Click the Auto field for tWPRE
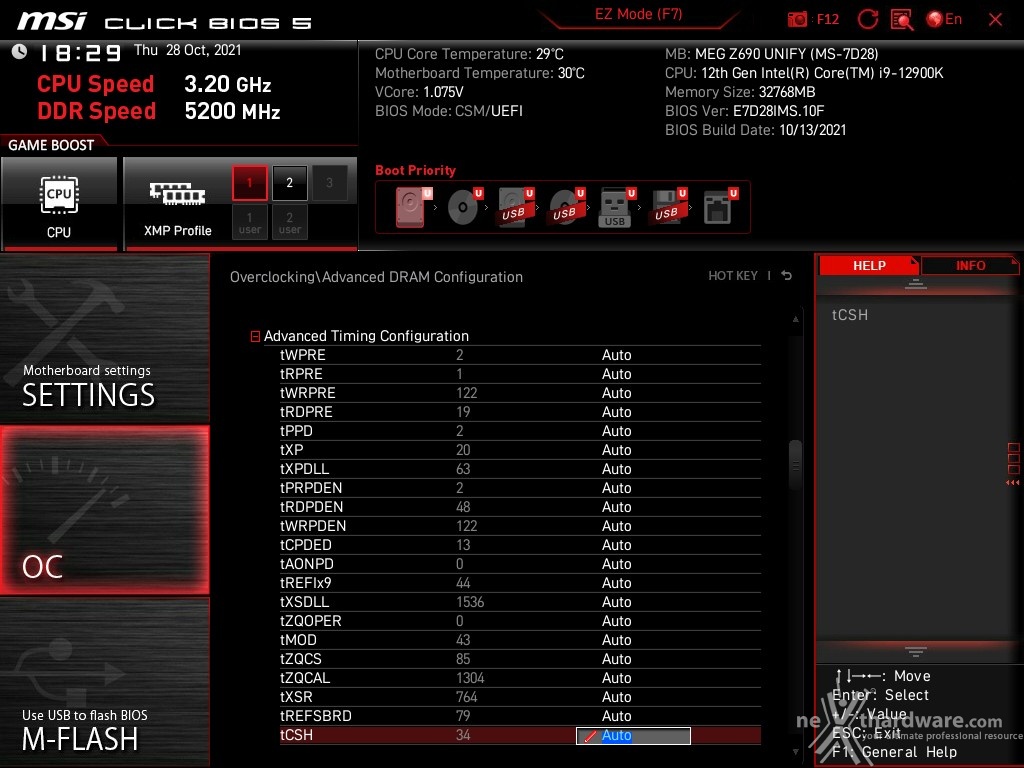Image resolution: width=1024 pixels, height=768 pixels. tap(616, 355)
